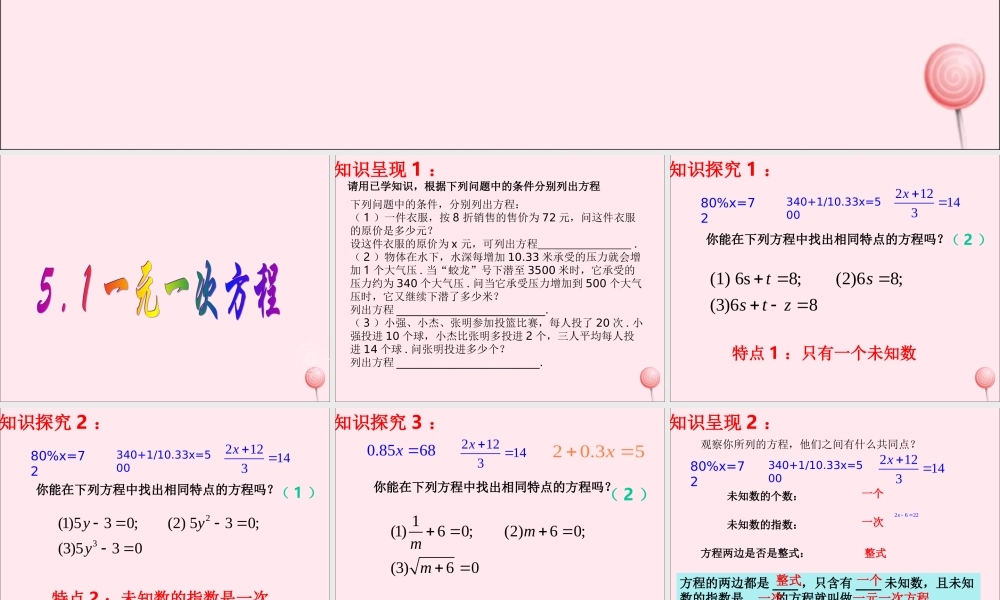This screenshot has width=1000, height=600.
Task: Click the question '你能在下列方程中找出相同特点的方程吗？' in 知识探究 2
Action: point(156,490)
